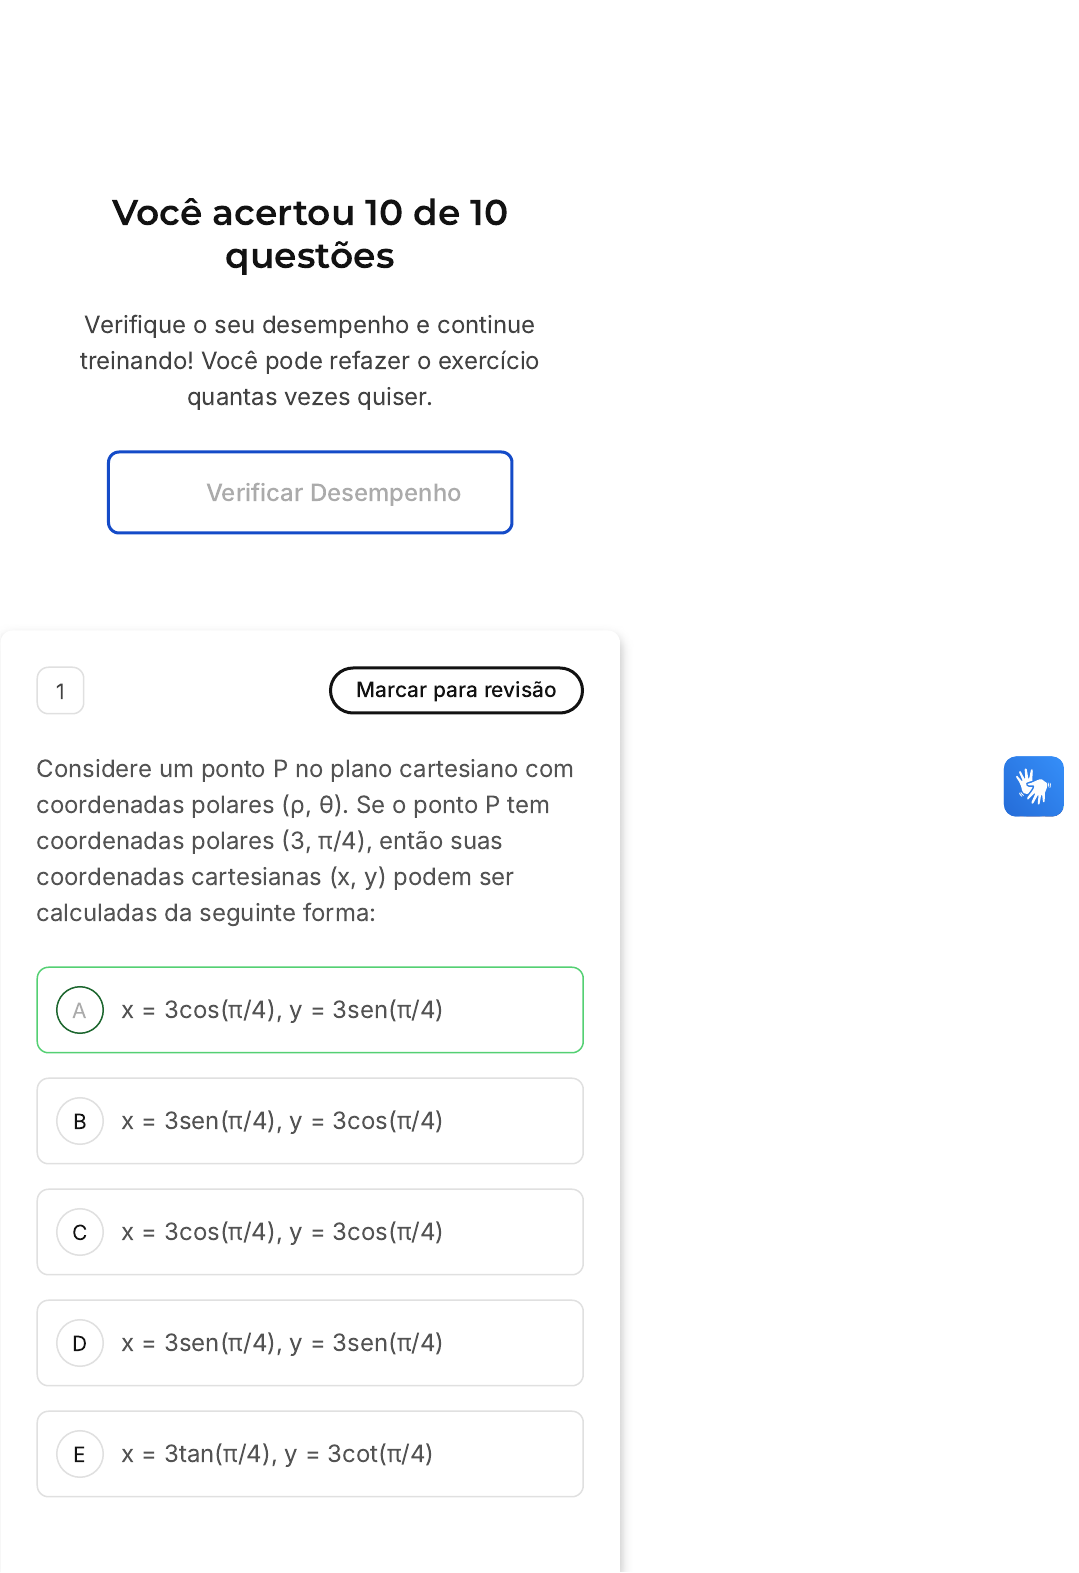
Task: Mark the letter E radio circle
Action: coord(80,1454)
